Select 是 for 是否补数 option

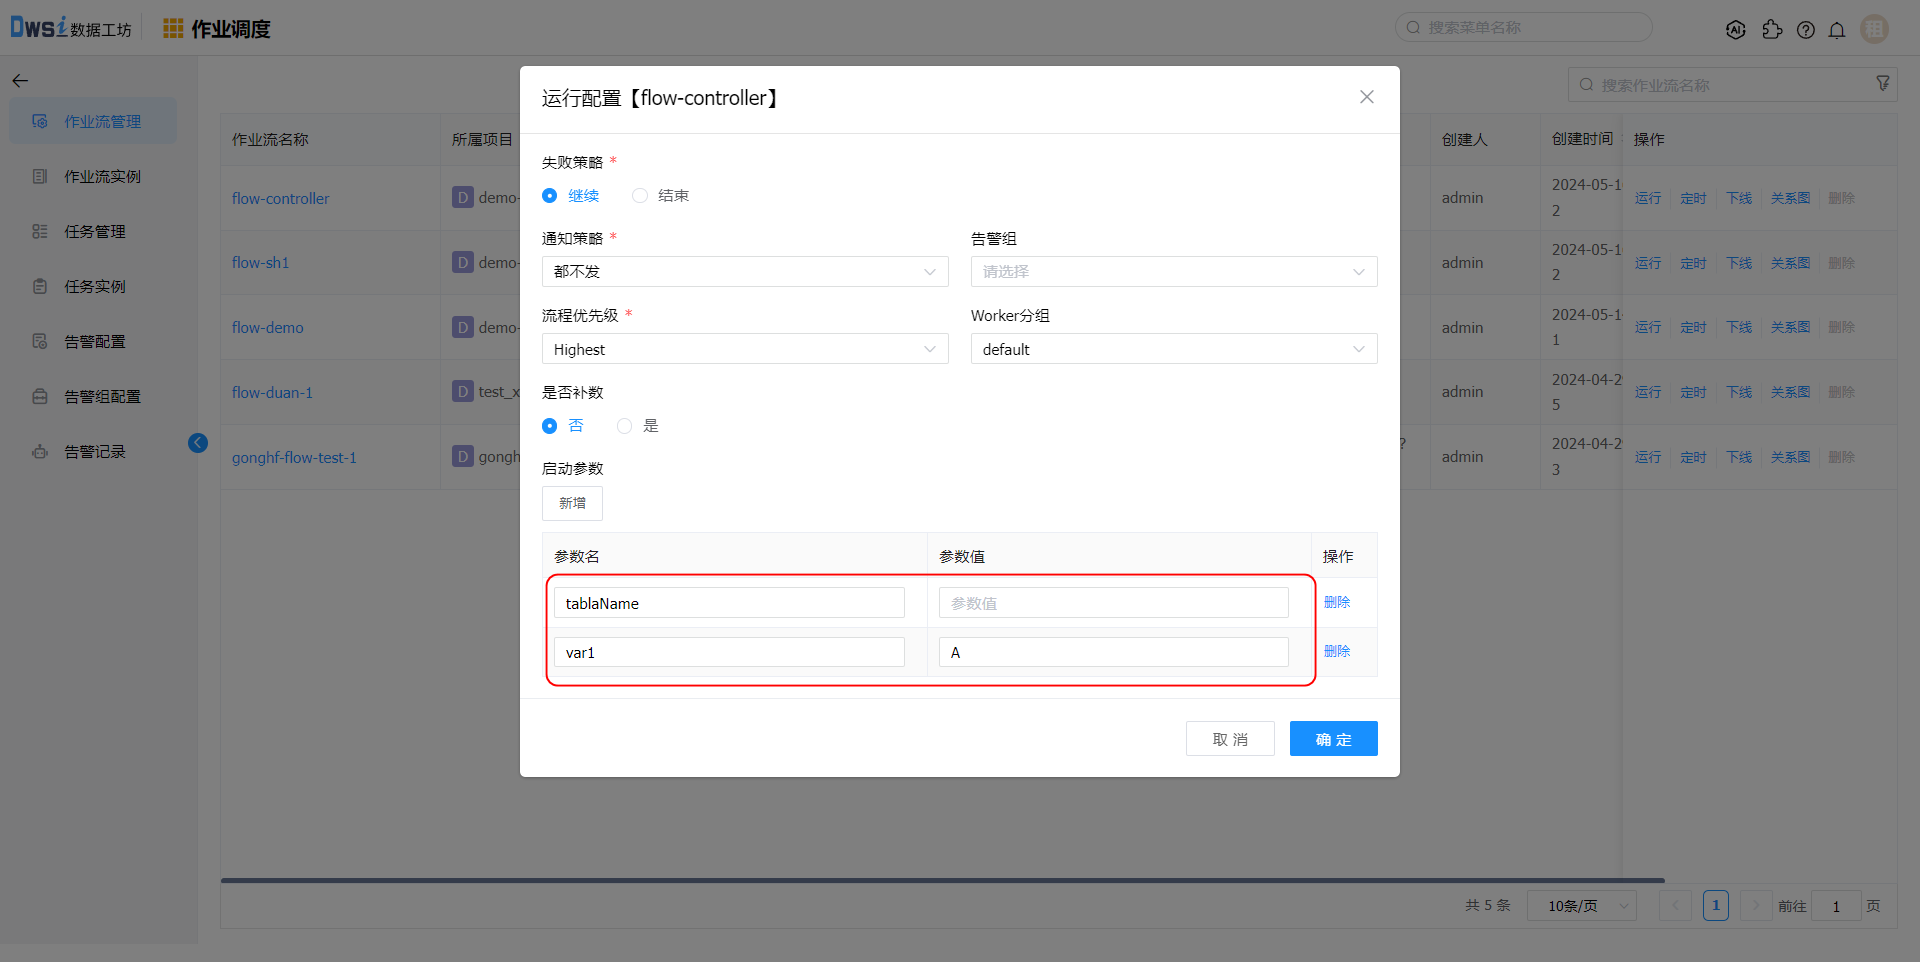point(625,426)
